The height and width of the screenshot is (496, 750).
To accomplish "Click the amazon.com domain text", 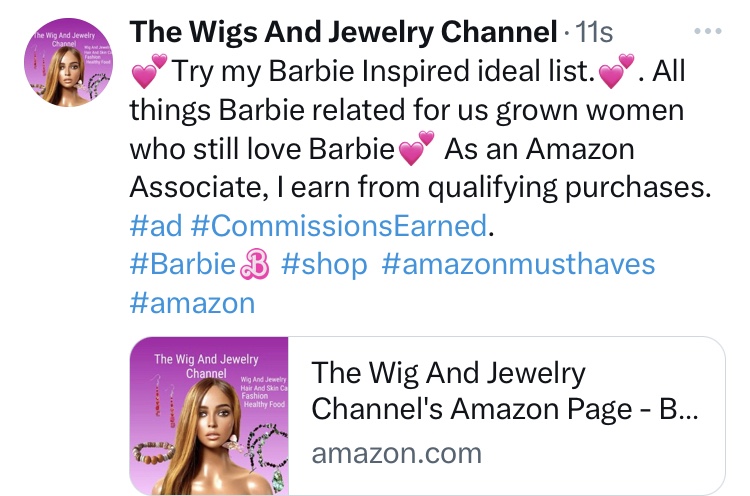I will [x=397, y=453].
